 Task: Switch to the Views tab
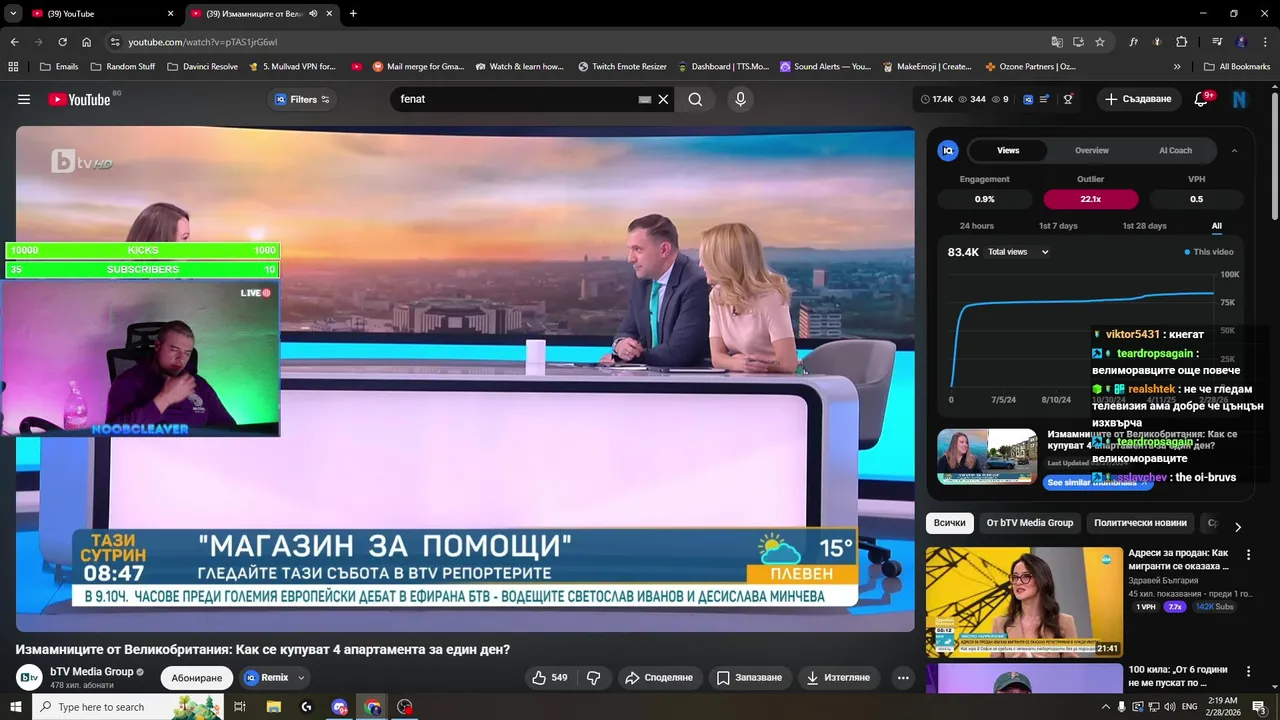1008,150
